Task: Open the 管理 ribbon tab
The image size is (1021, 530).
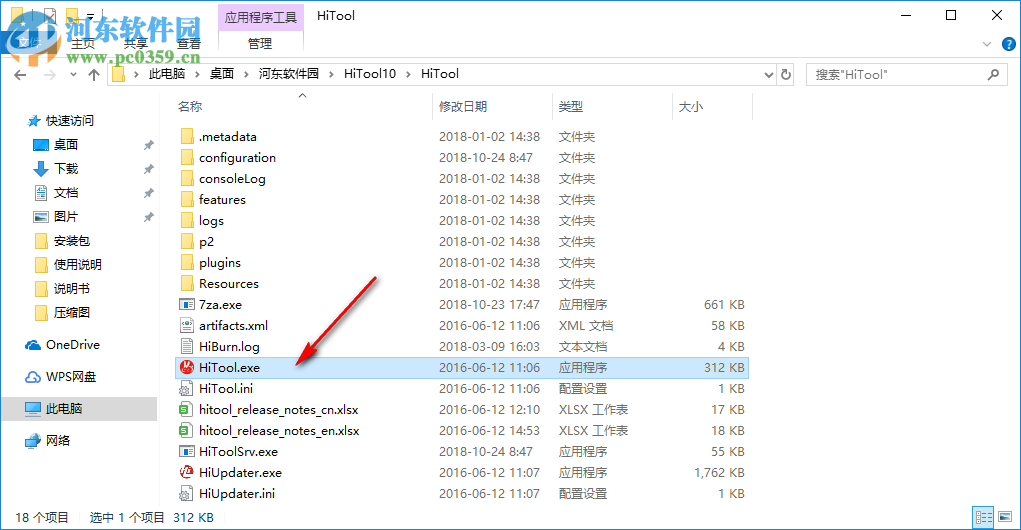Action: tap(260, 44)
